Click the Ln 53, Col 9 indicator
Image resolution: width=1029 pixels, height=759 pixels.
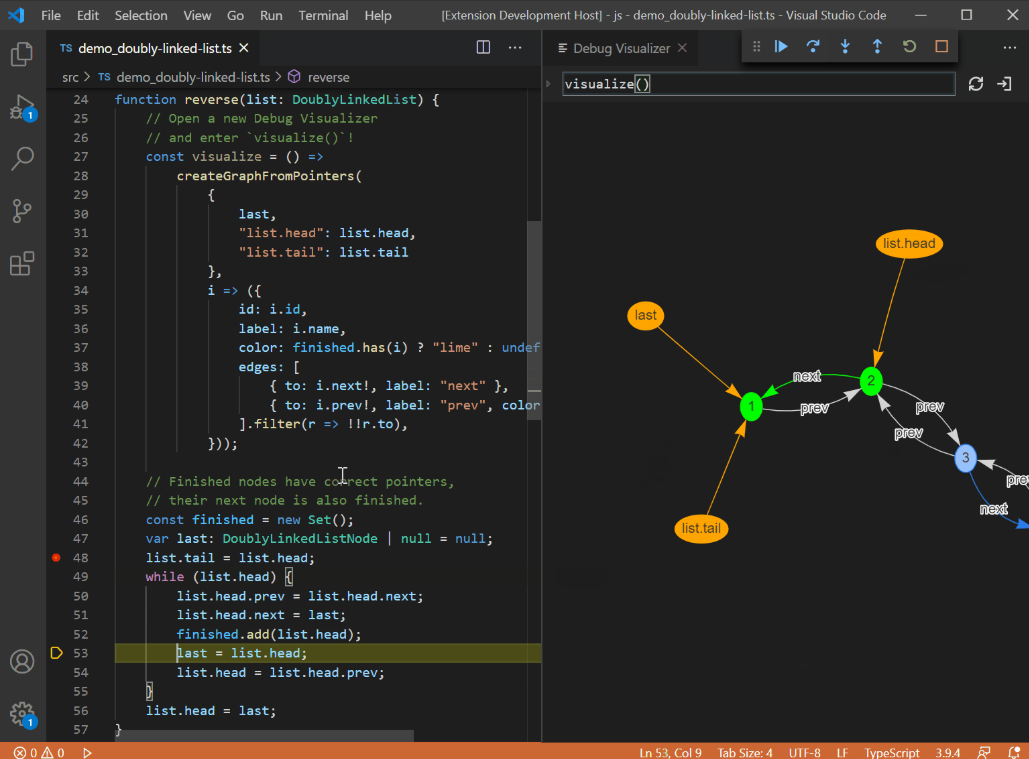pyautogui.click(x=670, y=752)
